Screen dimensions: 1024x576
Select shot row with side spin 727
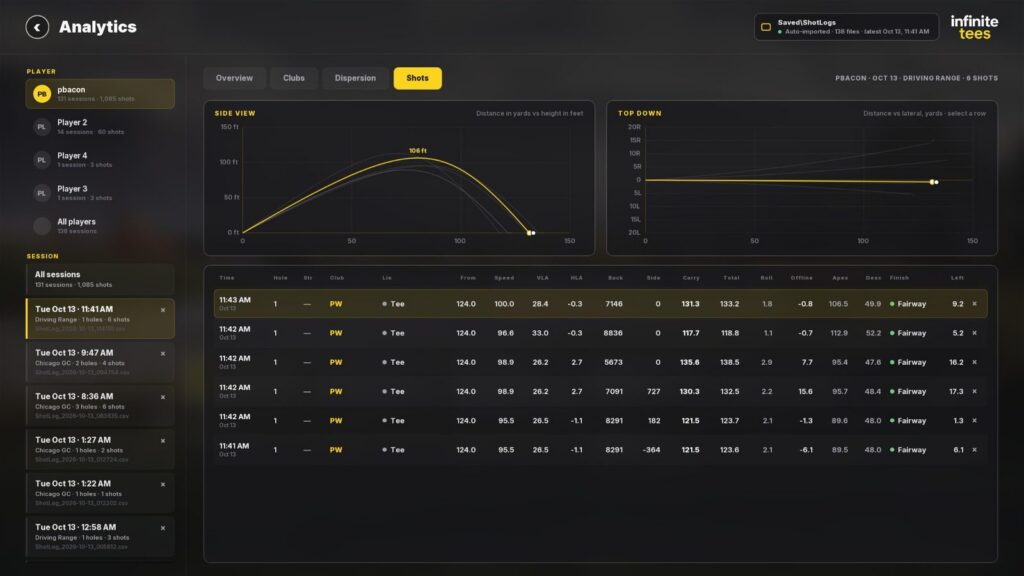600,391
